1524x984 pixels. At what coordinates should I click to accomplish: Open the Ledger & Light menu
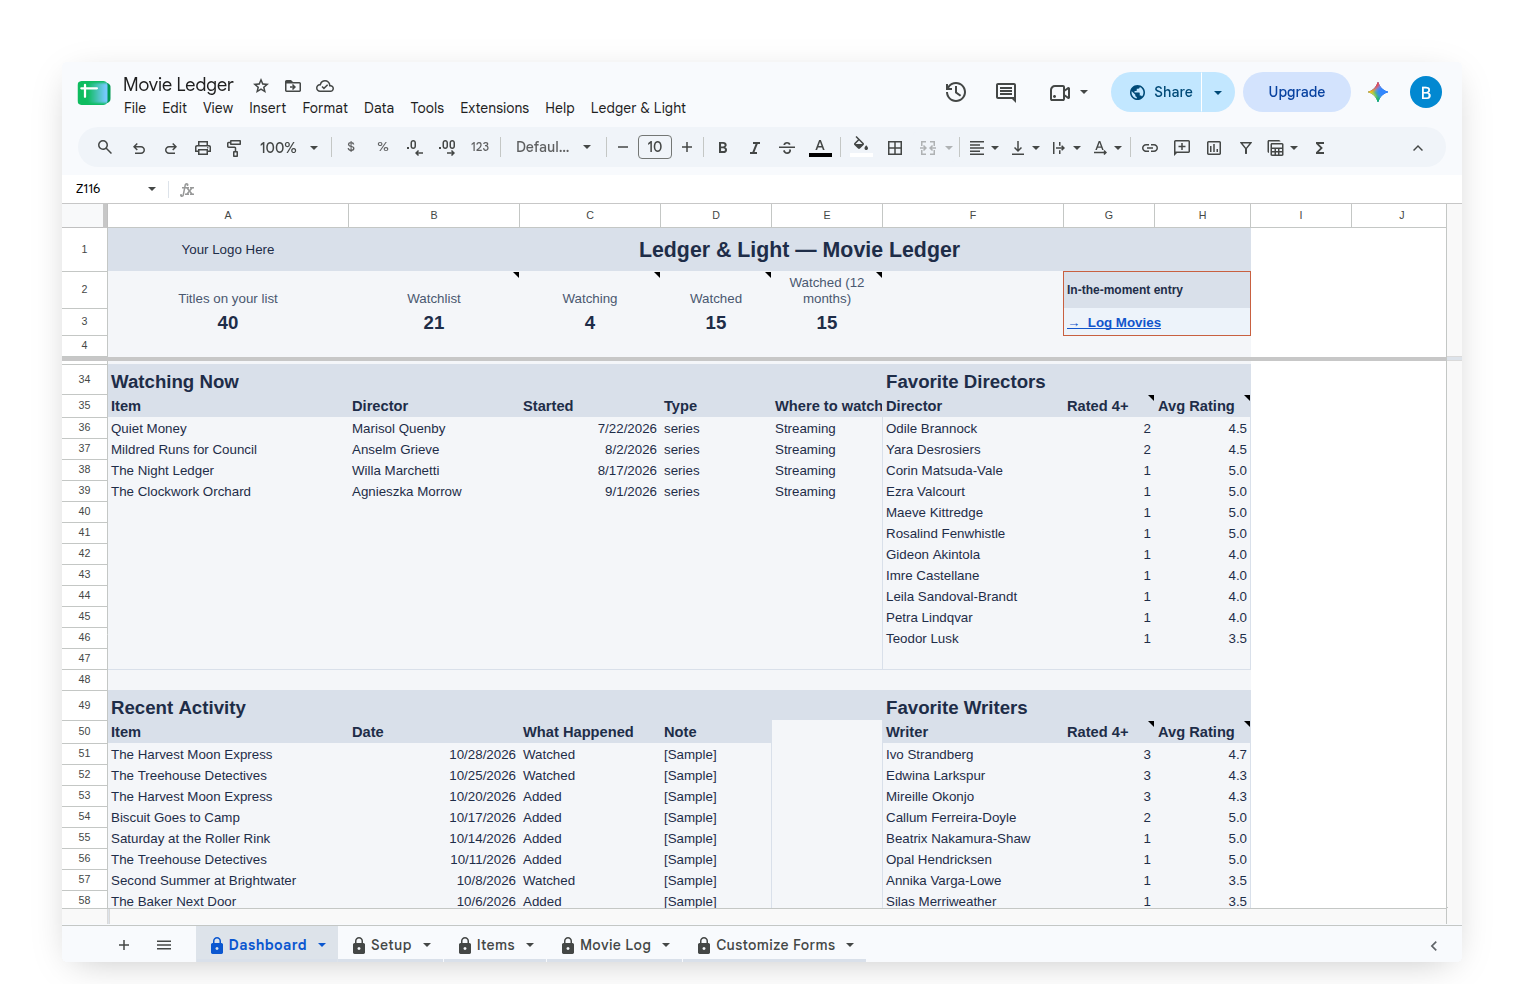pyautogui.click(x=638, y=108)
